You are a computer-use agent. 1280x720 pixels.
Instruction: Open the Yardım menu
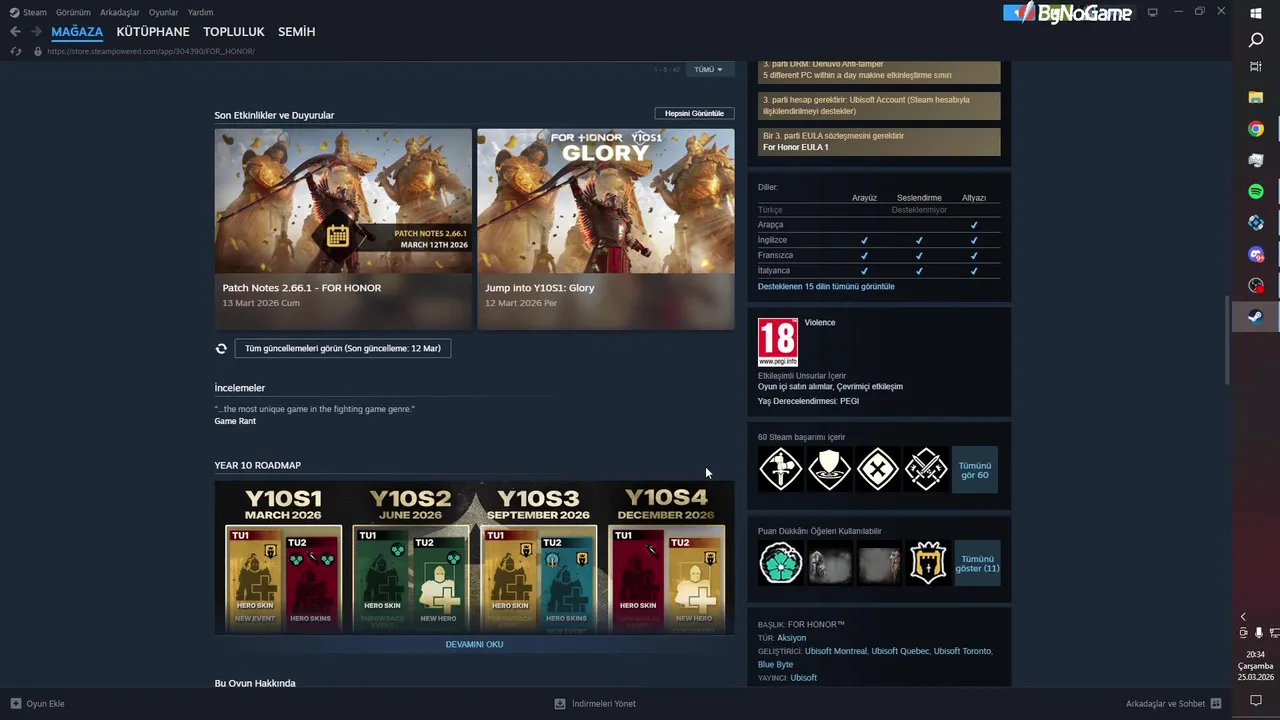(x=200, y=12)
